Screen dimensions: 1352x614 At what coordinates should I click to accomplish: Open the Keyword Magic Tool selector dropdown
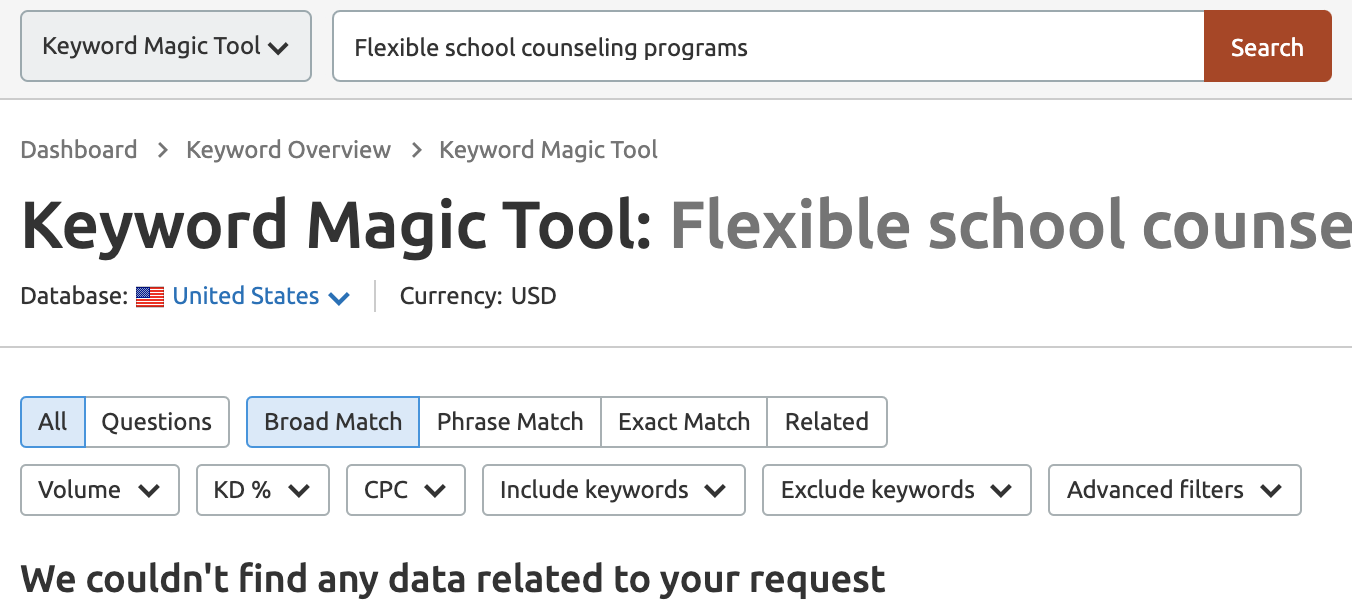(x=166, y=47)
